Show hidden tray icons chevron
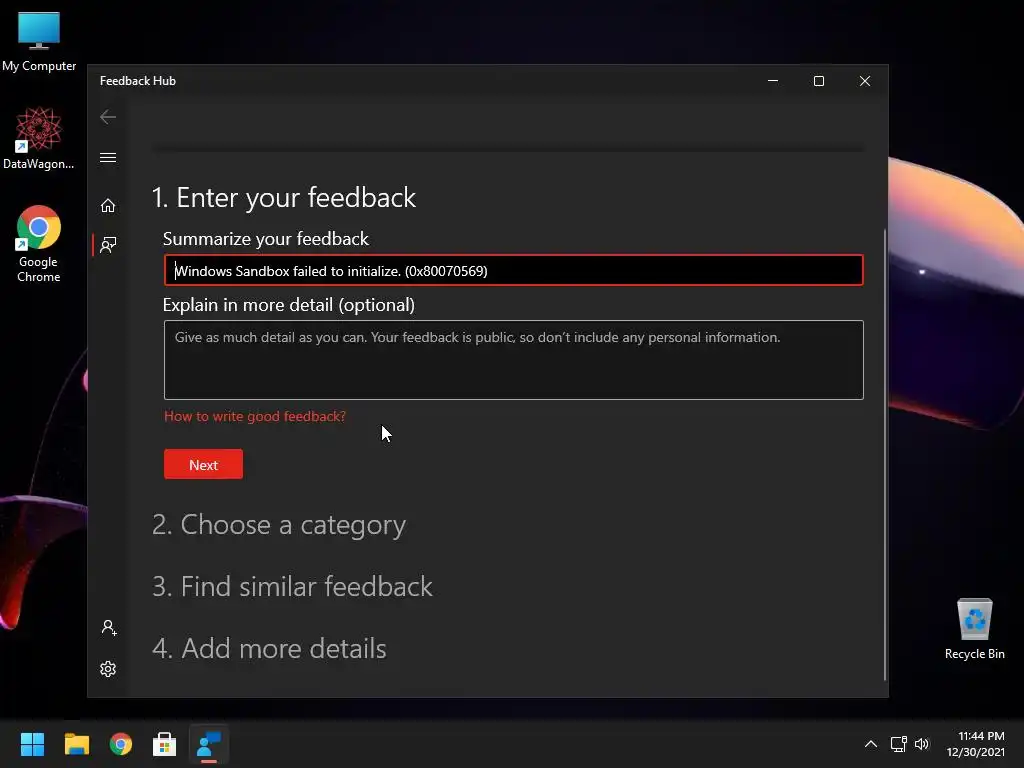Image resolution: width=1024 pixels, height=768 pixels. click(x=871, y=744)
